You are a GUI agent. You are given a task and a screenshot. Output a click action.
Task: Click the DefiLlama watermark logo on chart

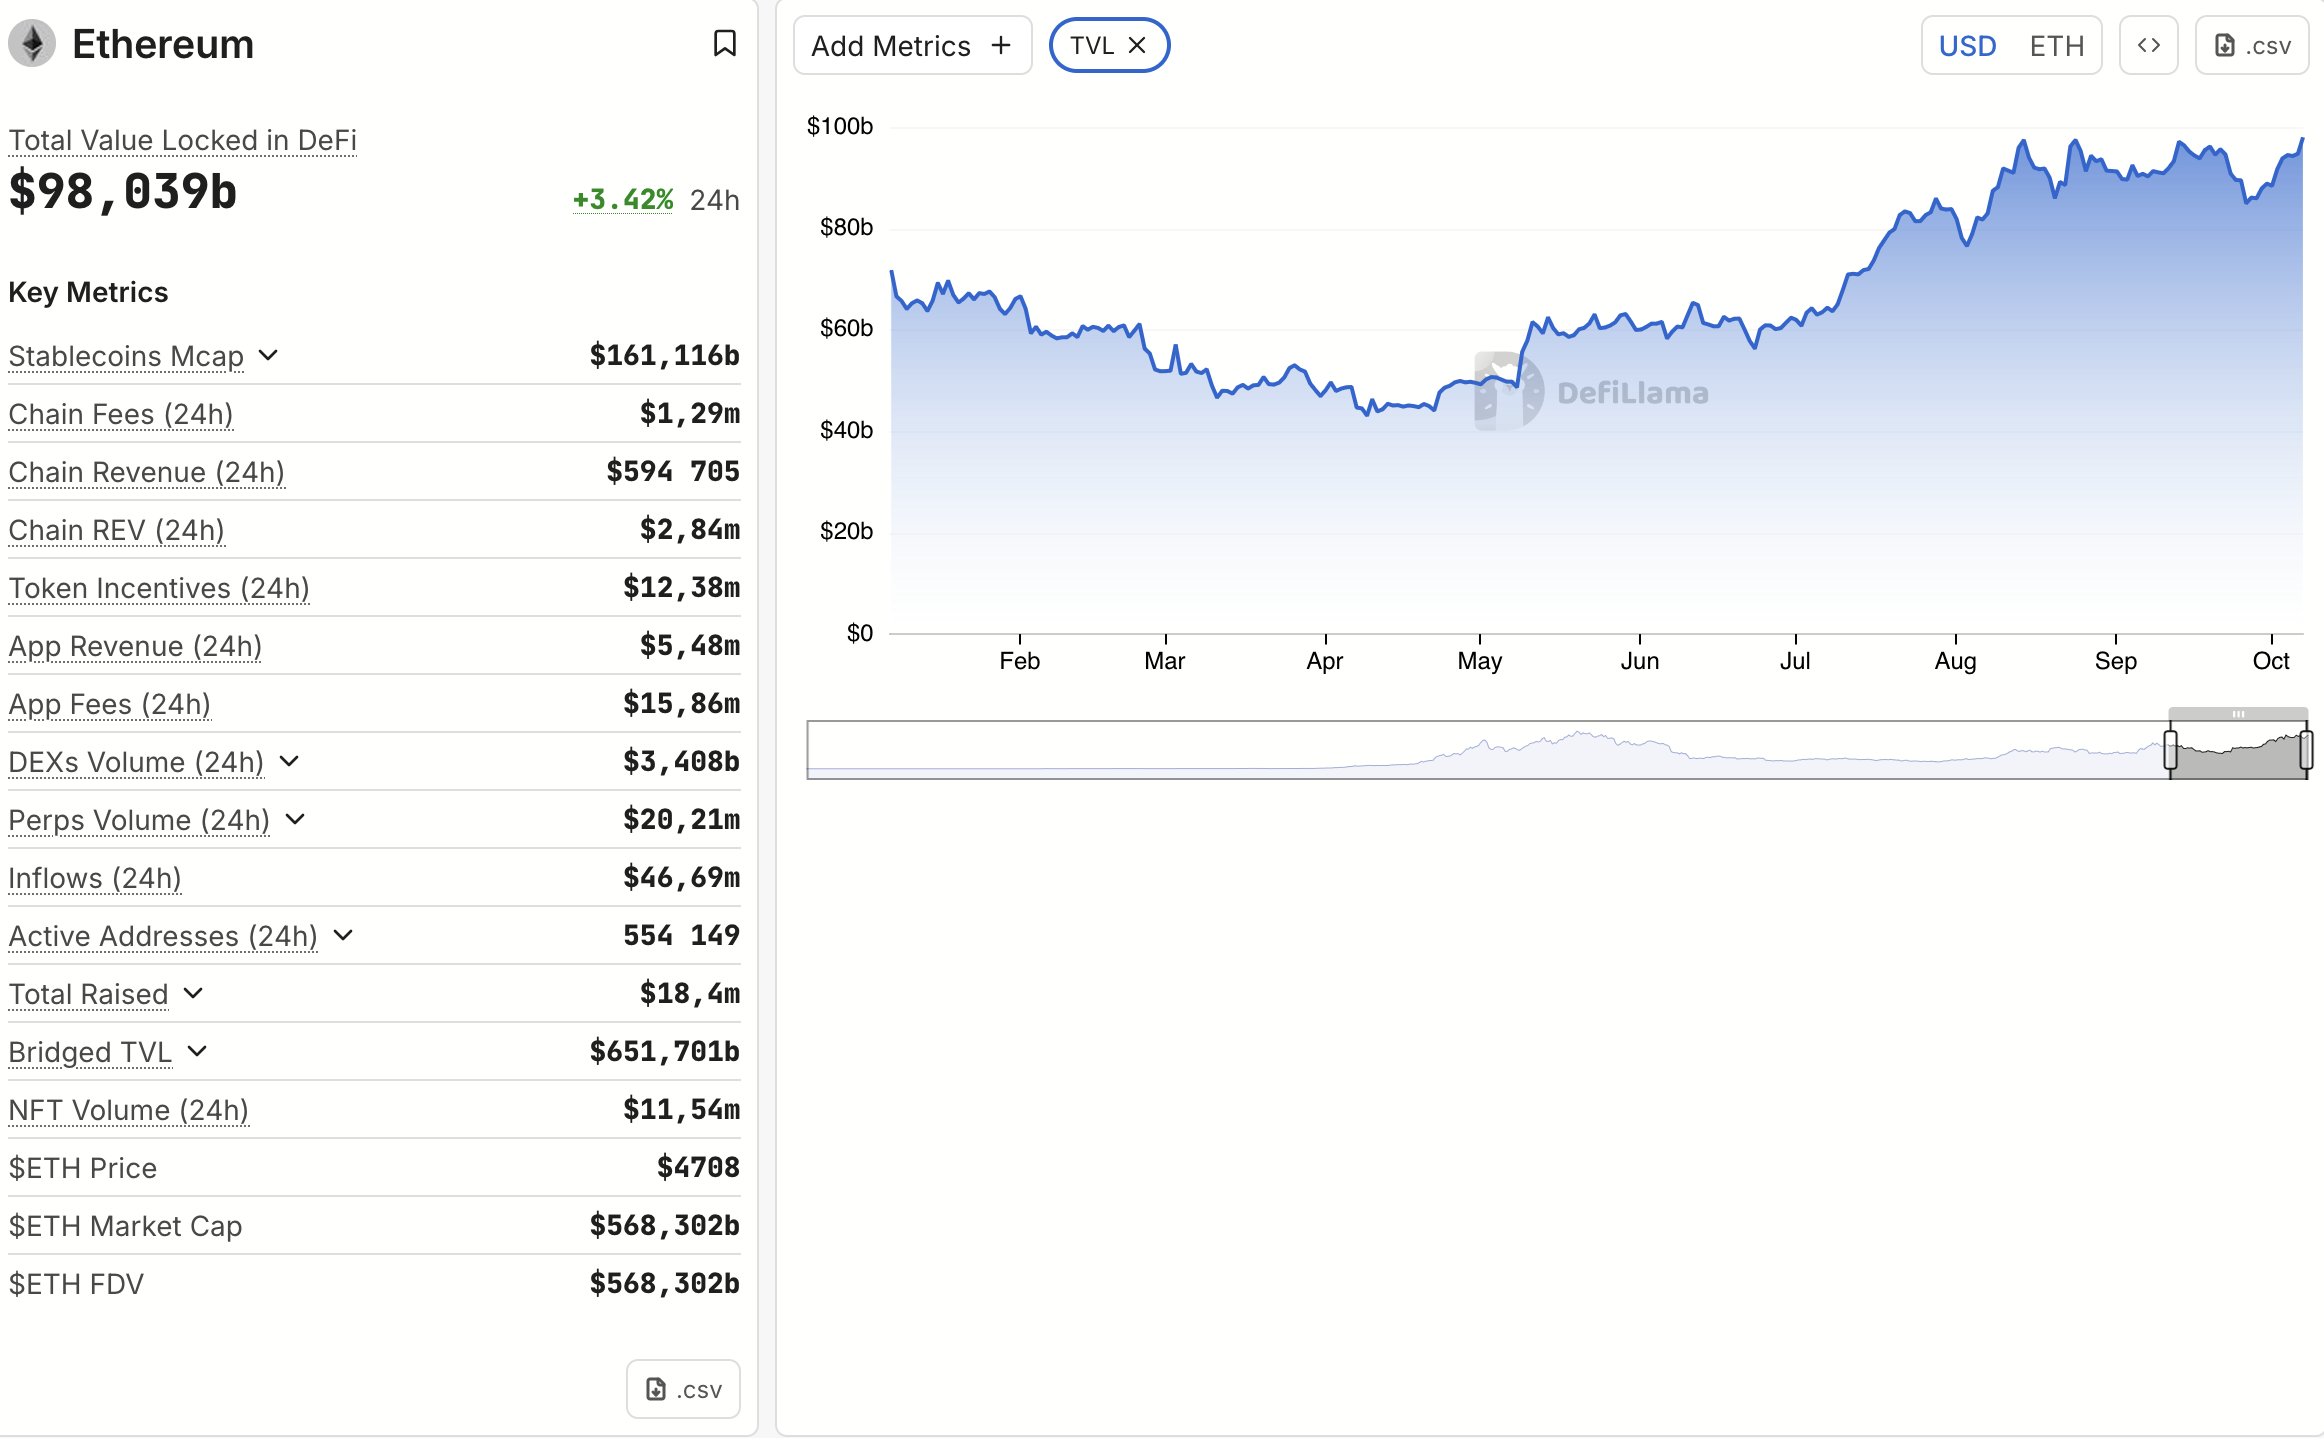pos(1509,391)
